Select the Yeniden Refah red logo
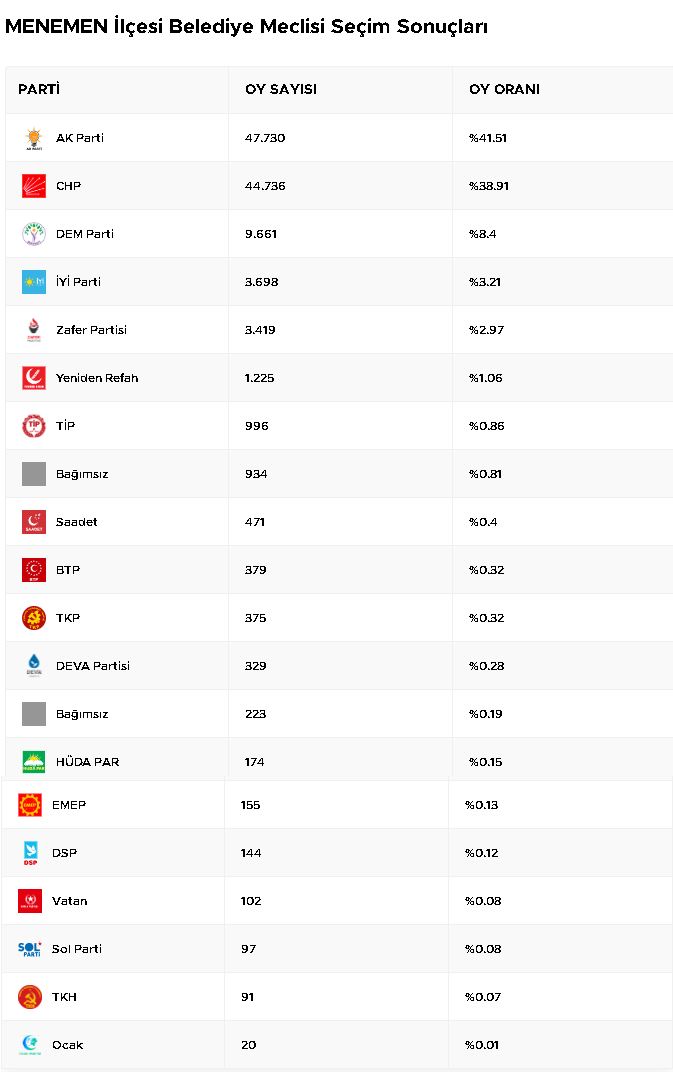 [34, 377]
